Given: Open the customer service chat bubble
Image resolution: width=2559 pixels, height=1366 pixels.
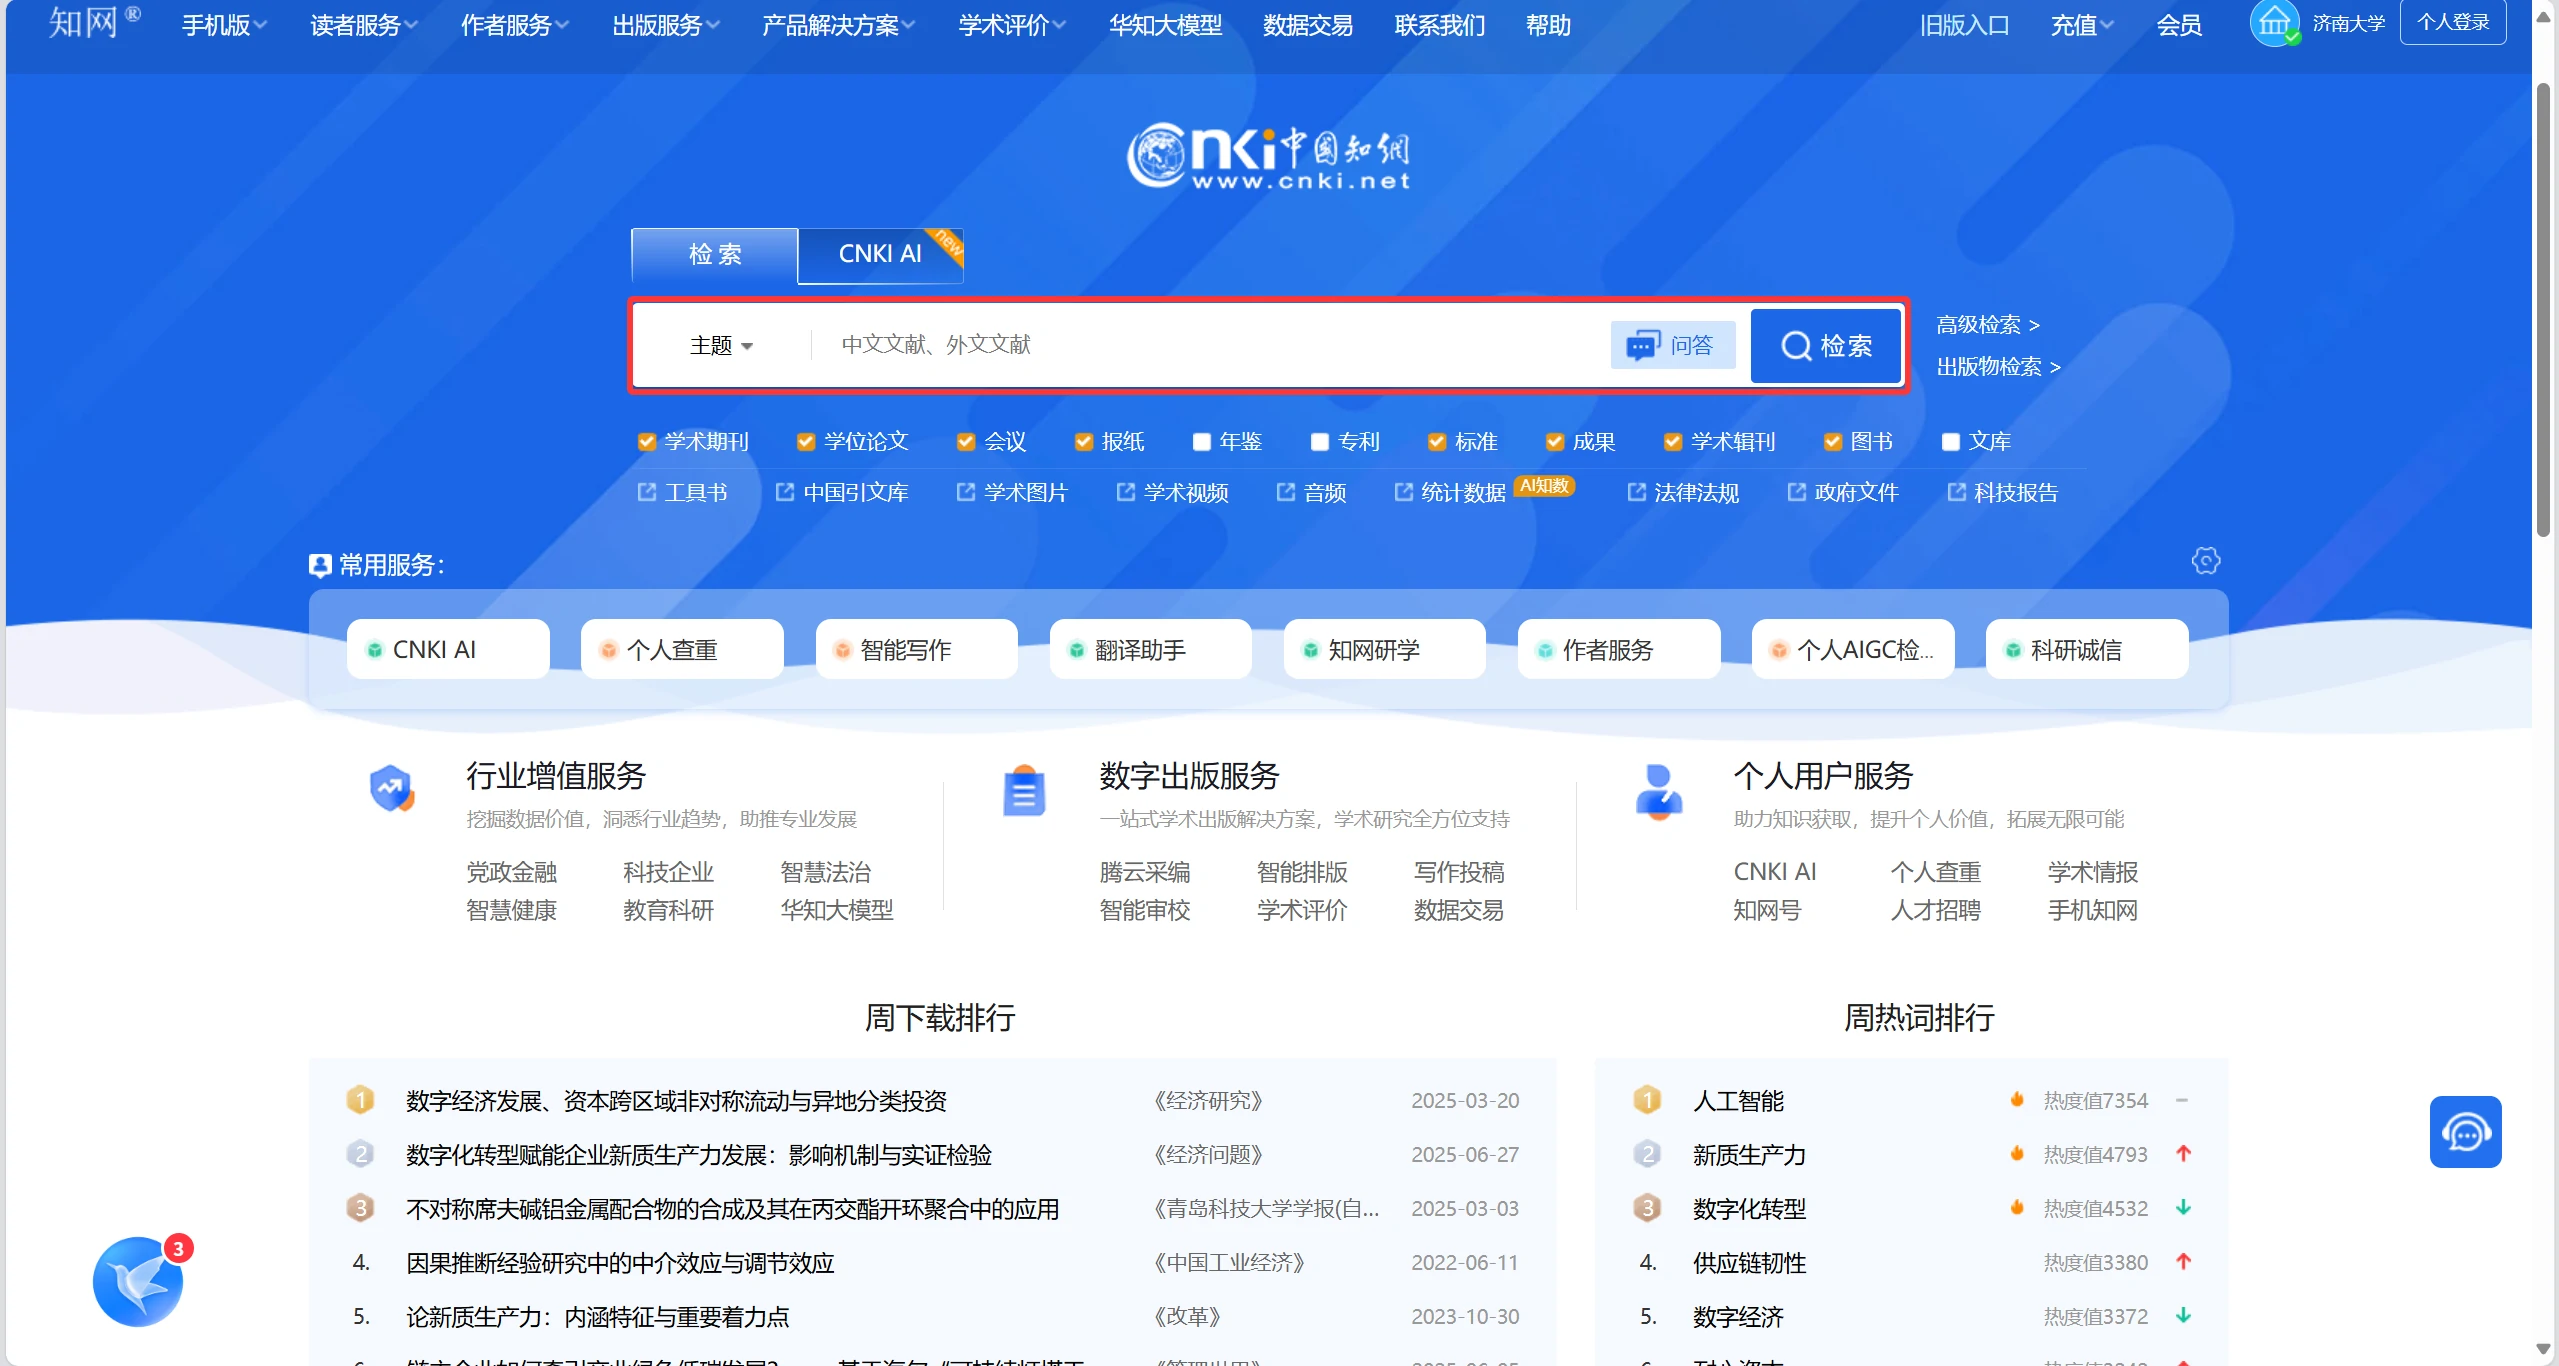Looking at the screenshot, I should (x=2465, y=1131).
